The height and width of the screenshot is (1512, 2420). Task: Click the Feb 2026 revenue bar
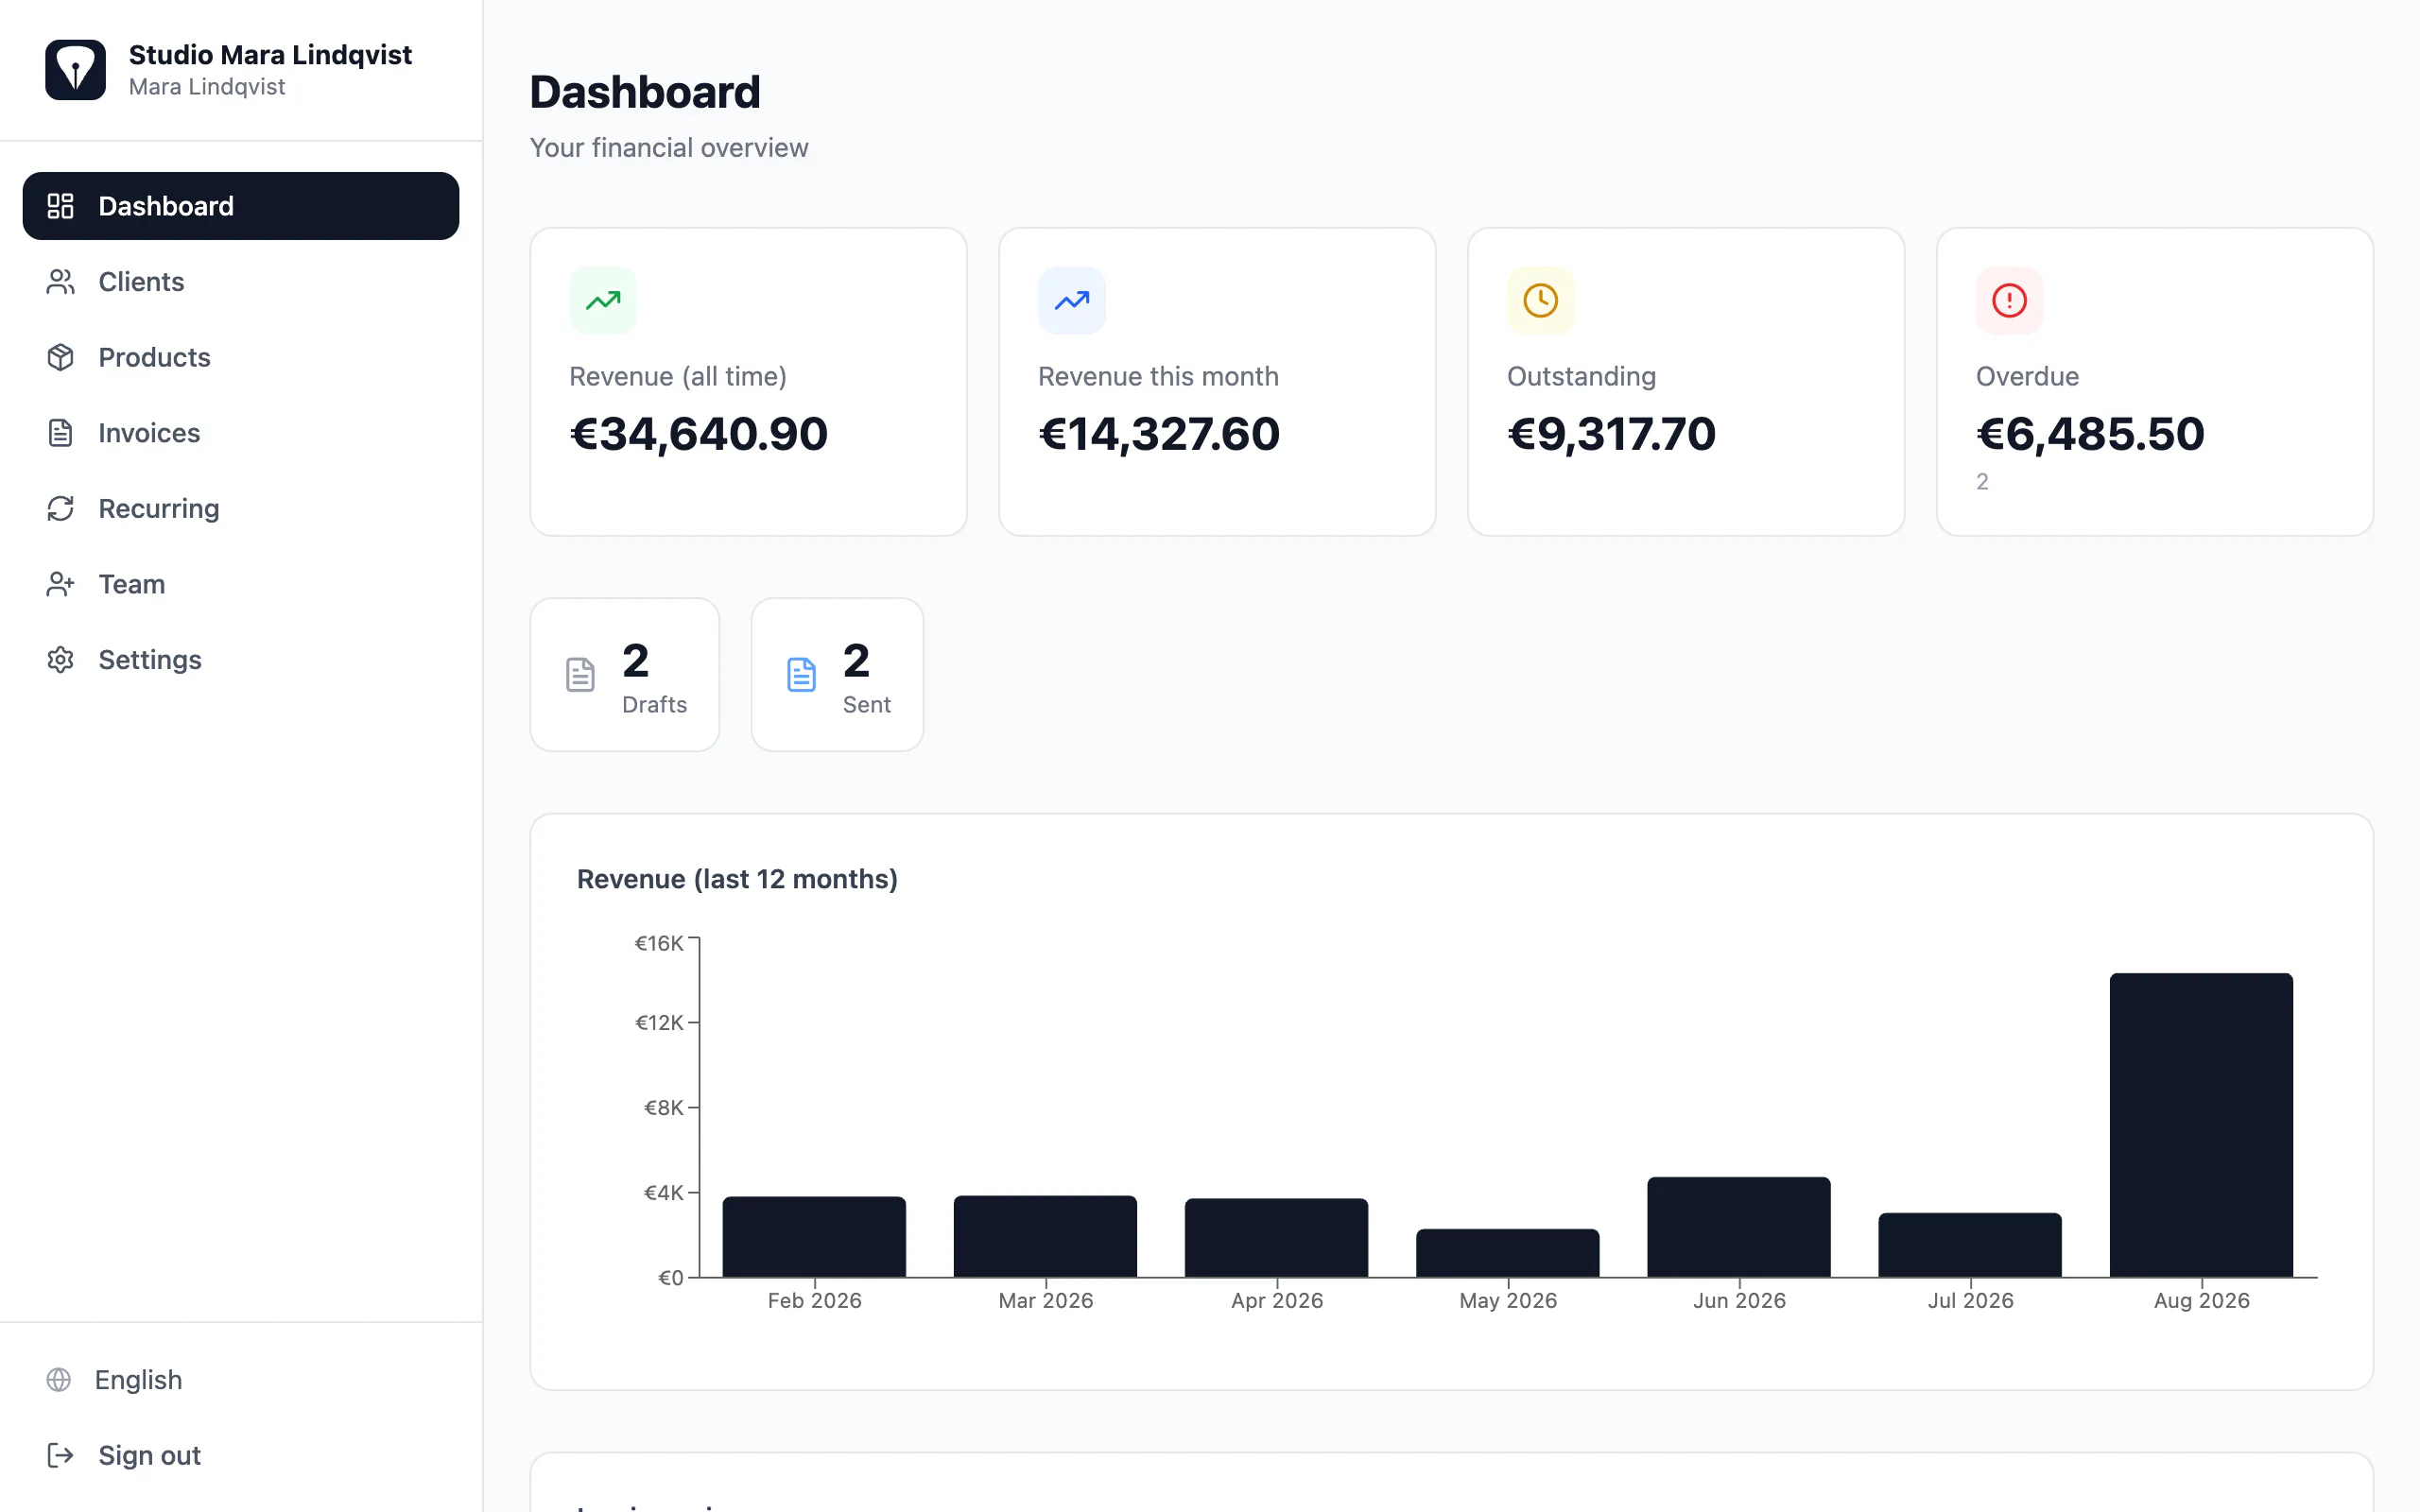814,1237
